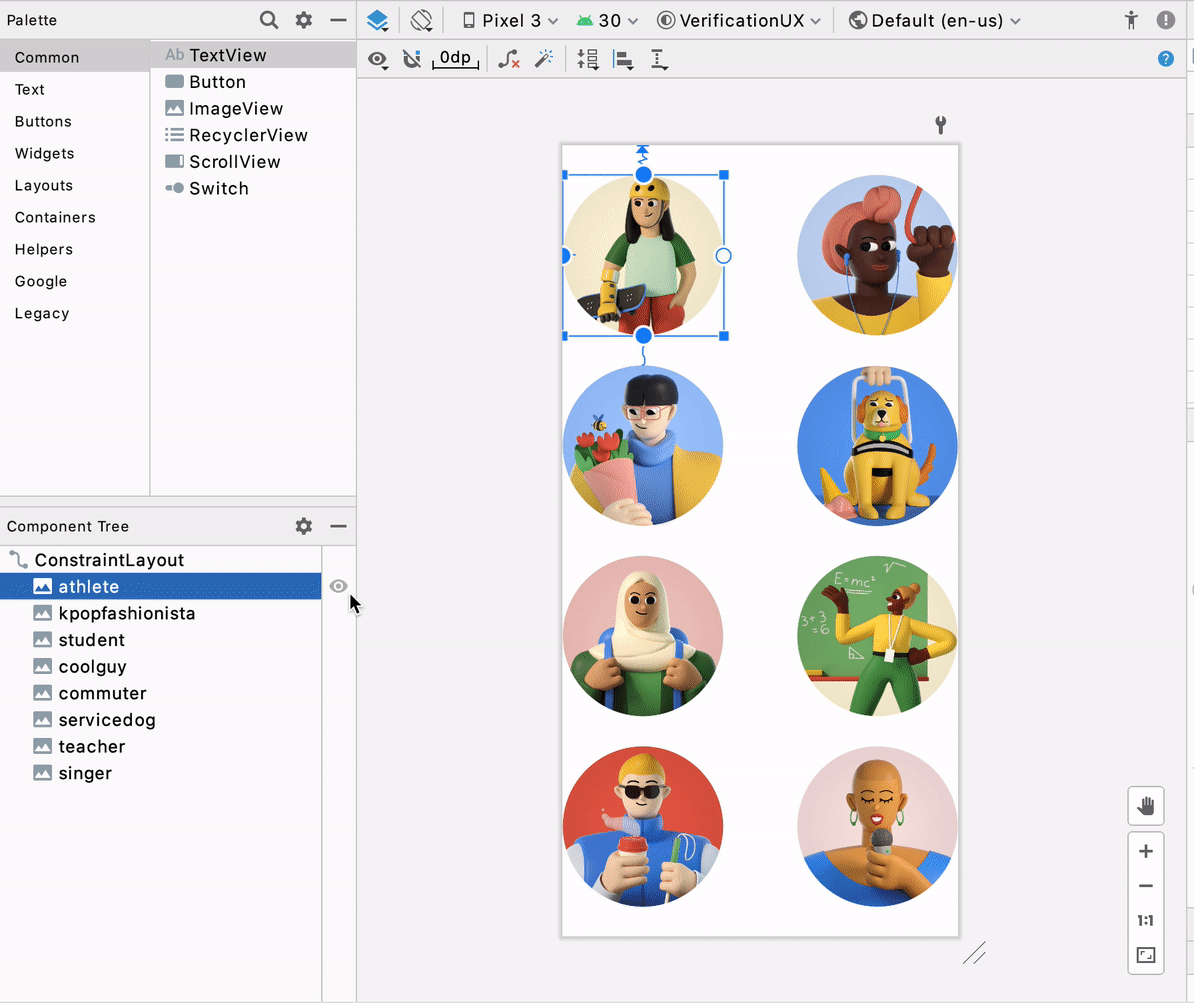Open the Pack elements toolbar icon
1194x1003 pixels.
click(x=588, y=58)
